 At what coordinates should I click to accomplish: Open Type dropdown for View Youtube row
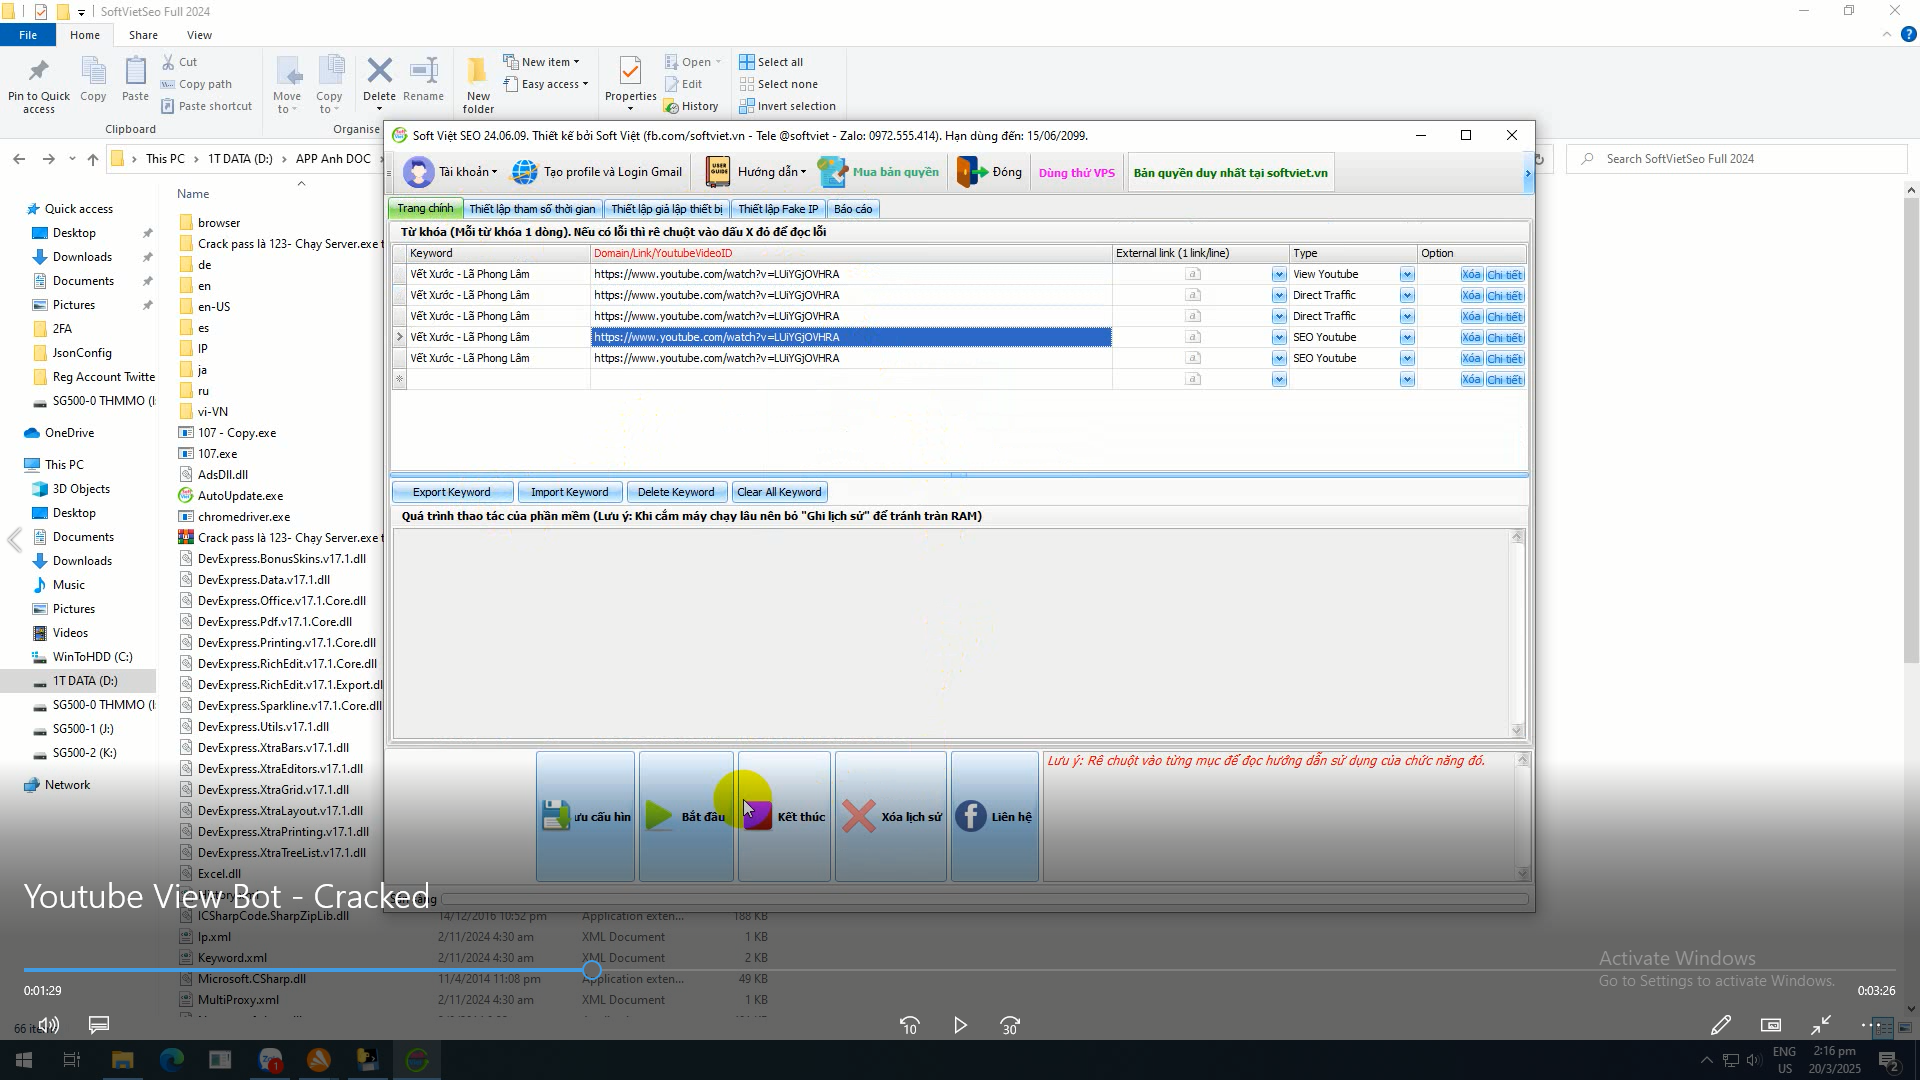1407,274
